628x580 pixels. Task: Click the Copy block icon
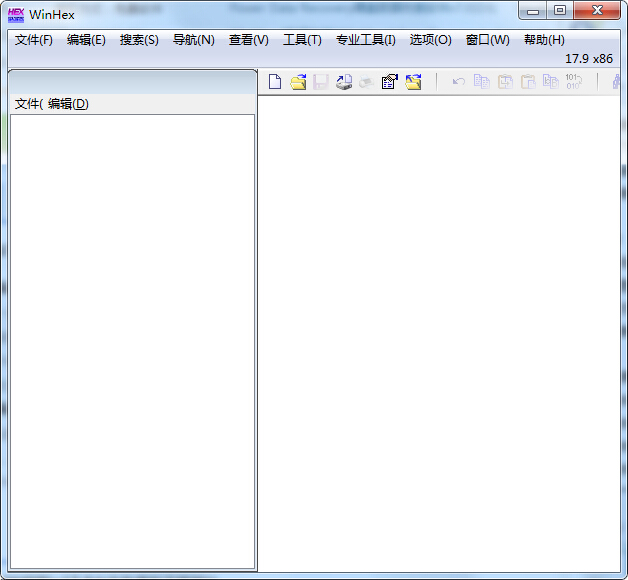coord(481,82)
